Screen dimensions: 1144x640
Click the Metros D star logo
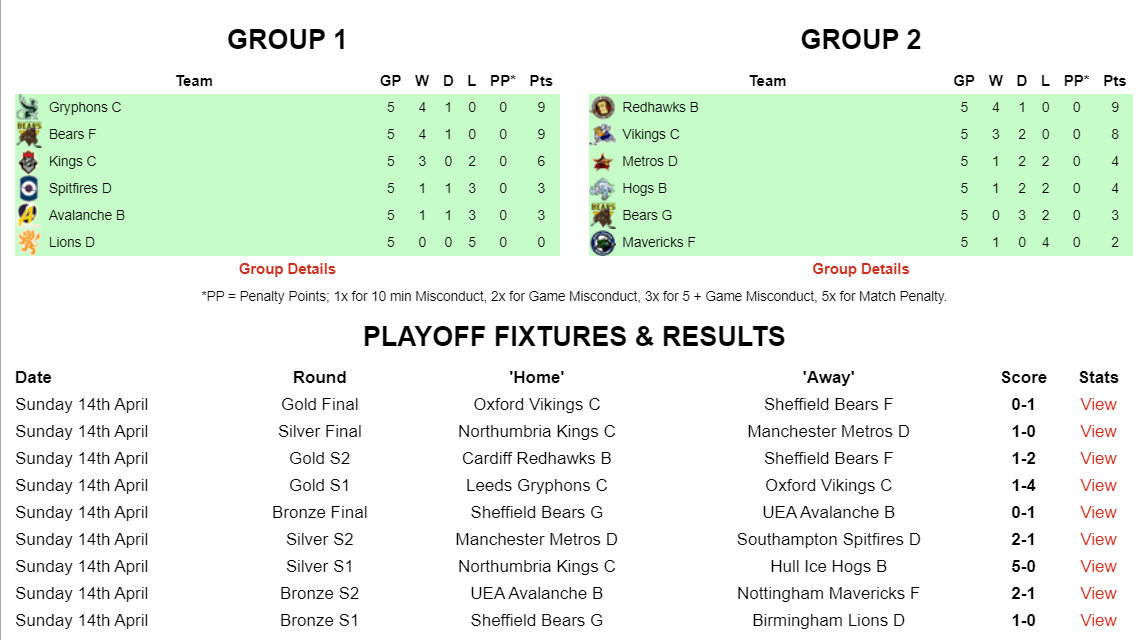(x=602, y=161)
